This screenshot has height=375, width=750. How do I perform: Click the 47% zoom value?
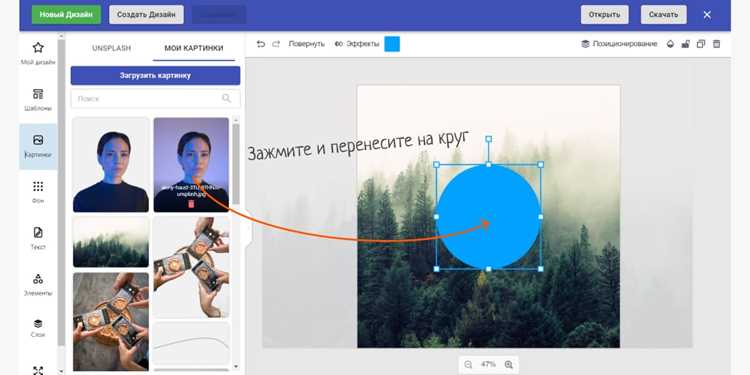(488, 364)
